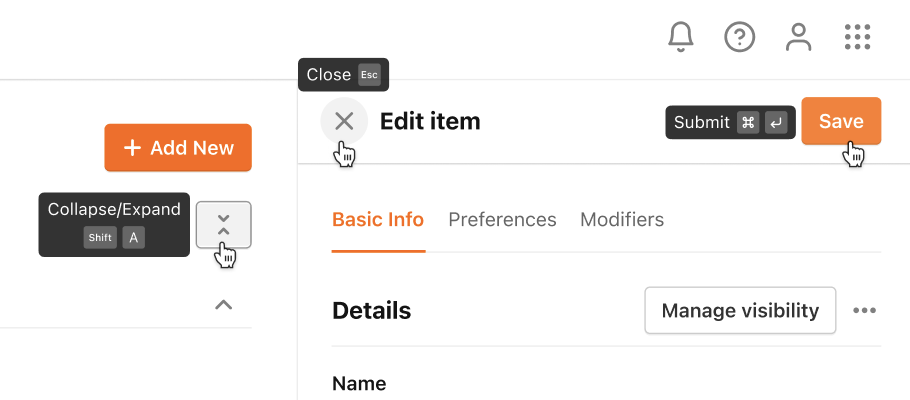910x400 pixels.
Task: Click the Name field label
Action: click(x=359, y=384)
